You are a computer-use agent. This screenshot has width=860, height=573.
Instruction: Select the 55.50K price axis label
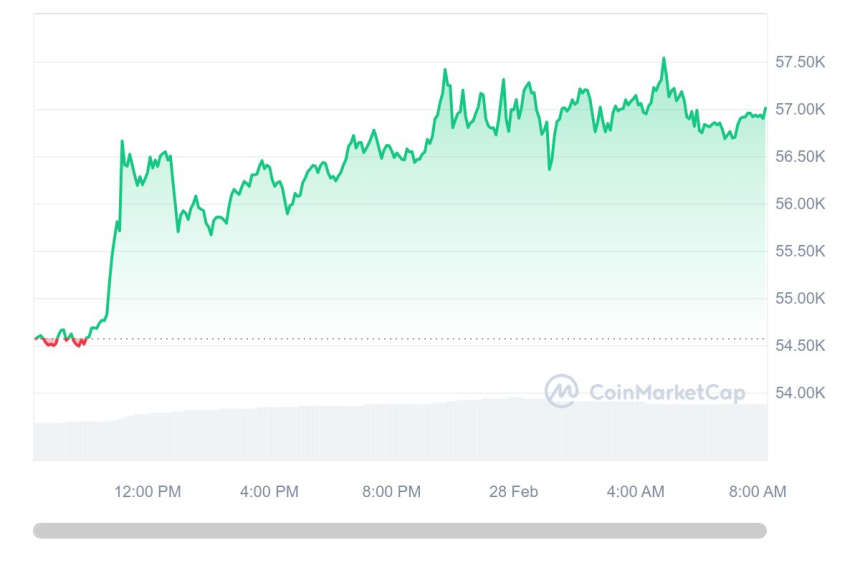tap(800, 251)
